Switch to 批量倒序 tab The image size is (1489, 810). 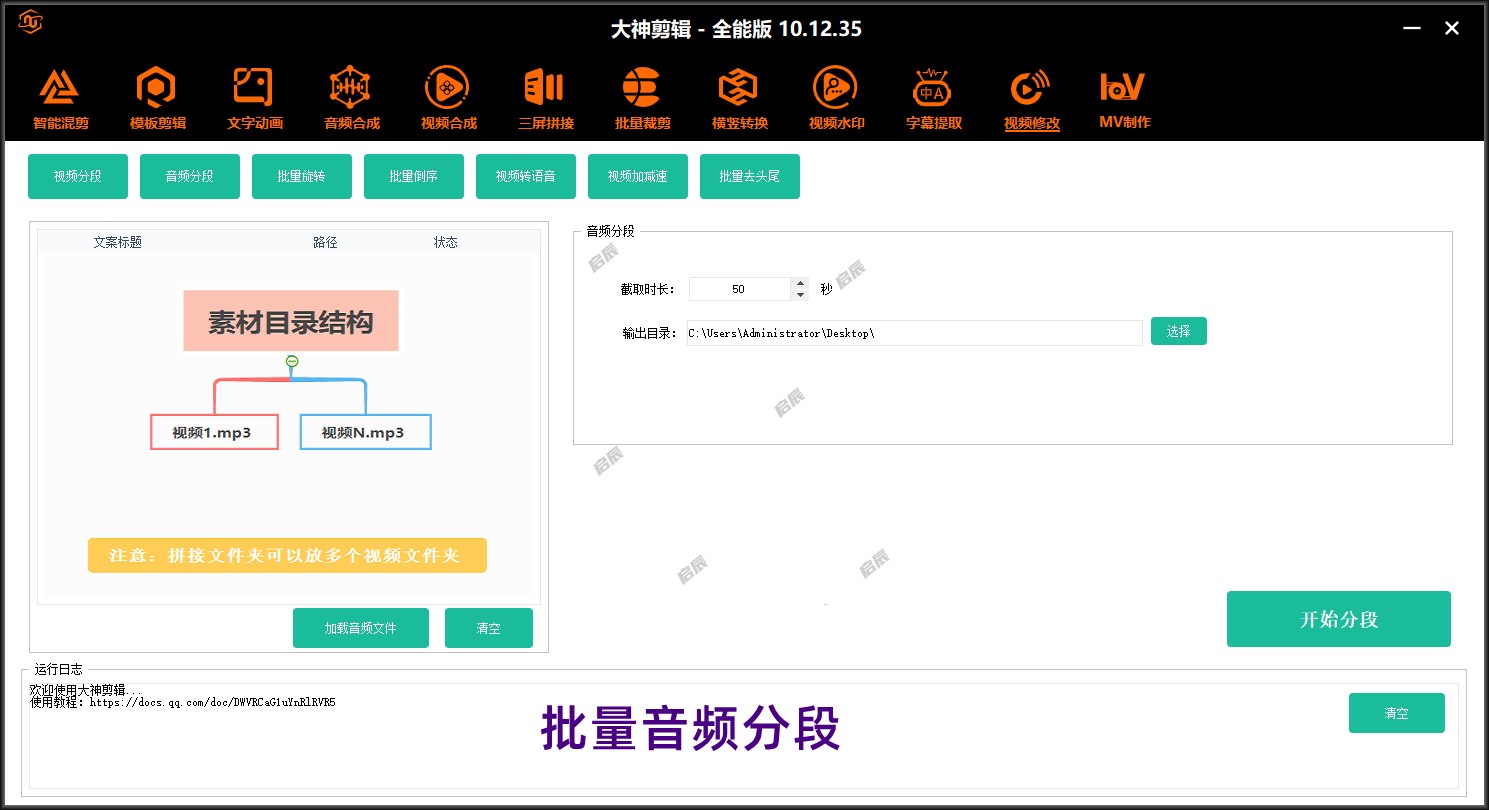pyautogui.click(x=414, y=176)
